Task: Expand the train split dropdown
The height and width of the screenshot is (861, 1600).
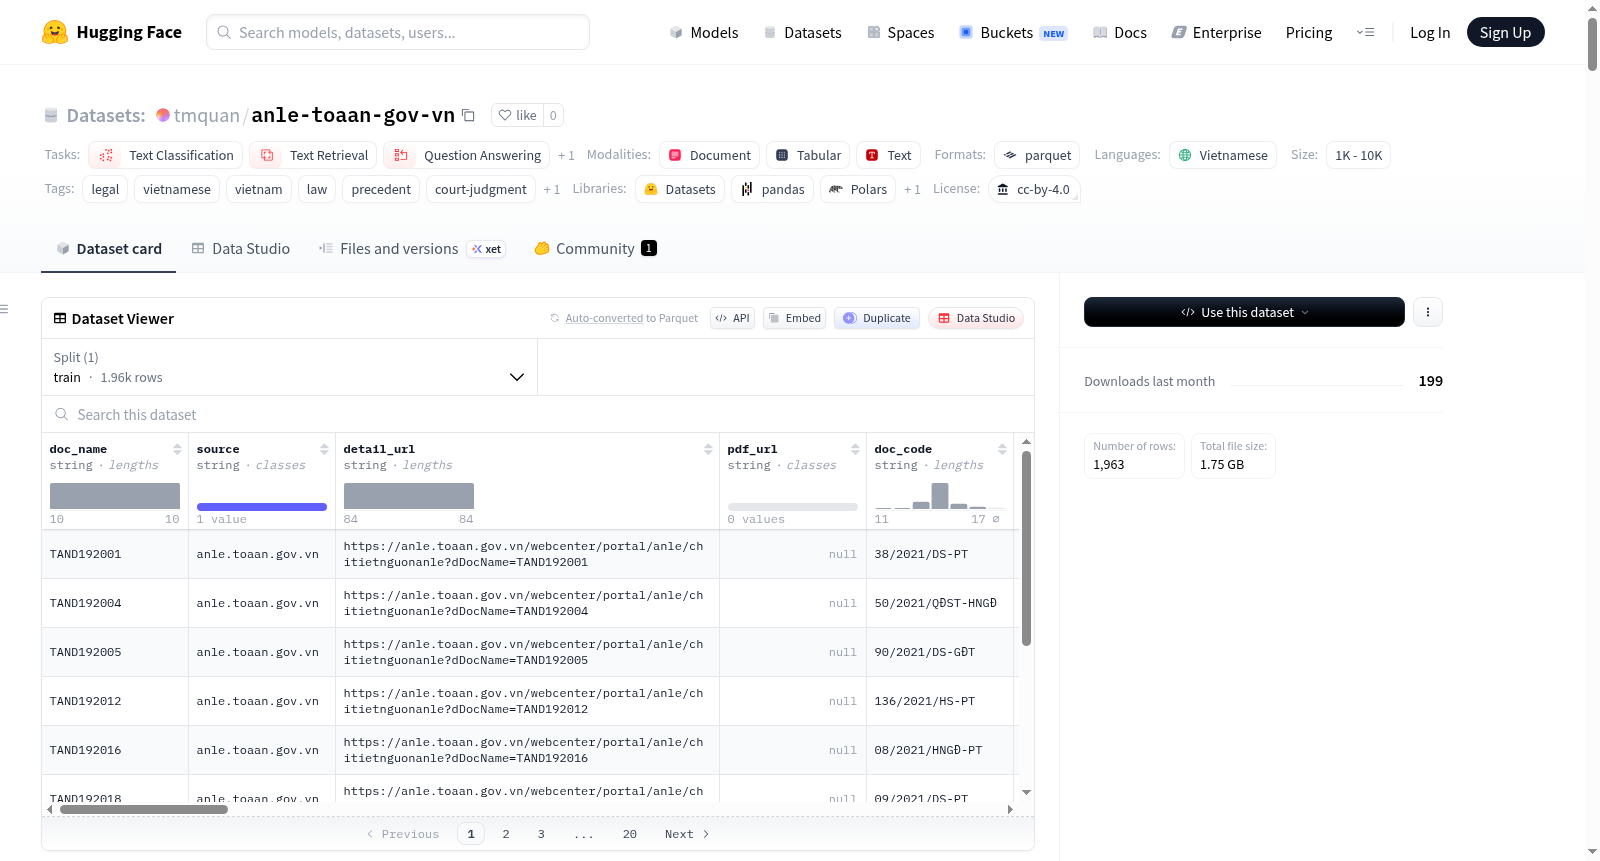Action: [x=289, y=367]
